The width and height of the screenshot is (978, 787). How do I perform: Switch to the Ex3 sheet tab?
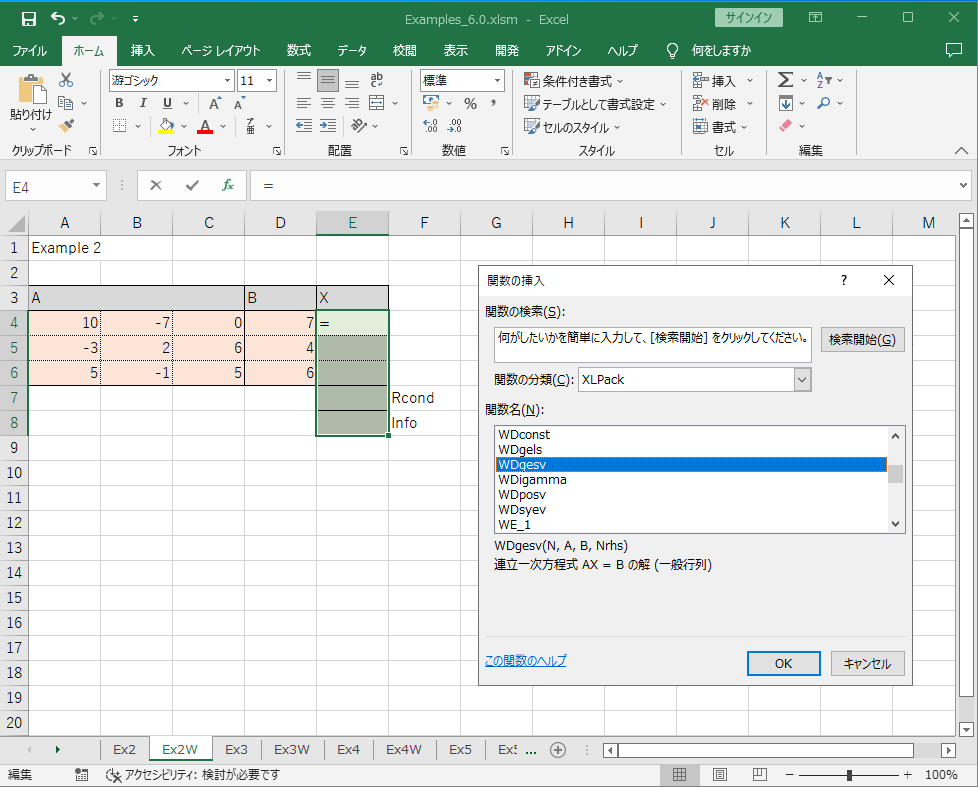[x=236, y=749]
